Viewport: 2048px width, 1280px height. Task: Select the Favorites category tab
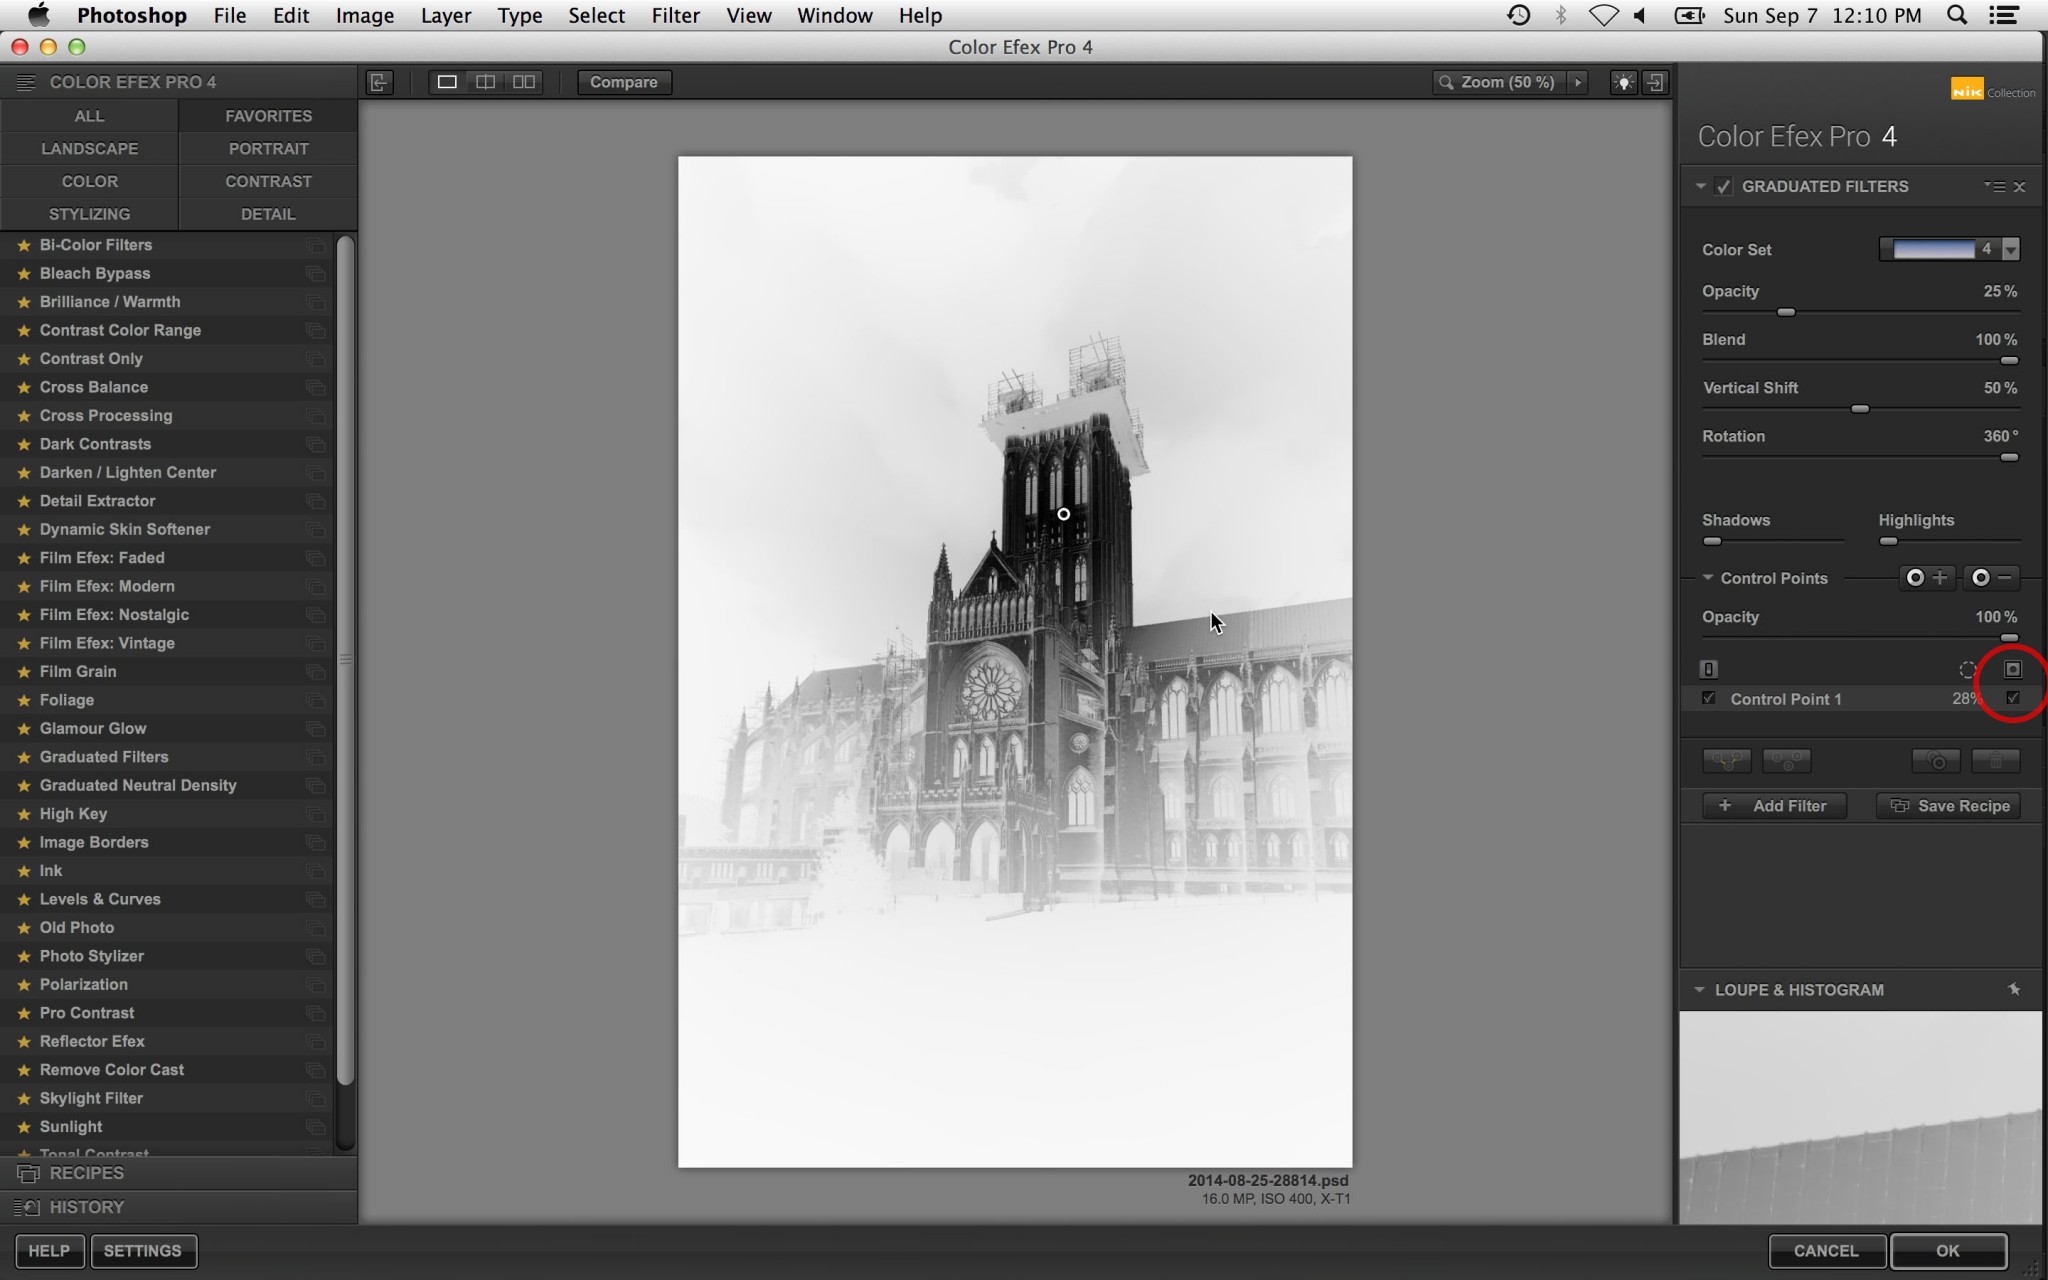(268, 116)
